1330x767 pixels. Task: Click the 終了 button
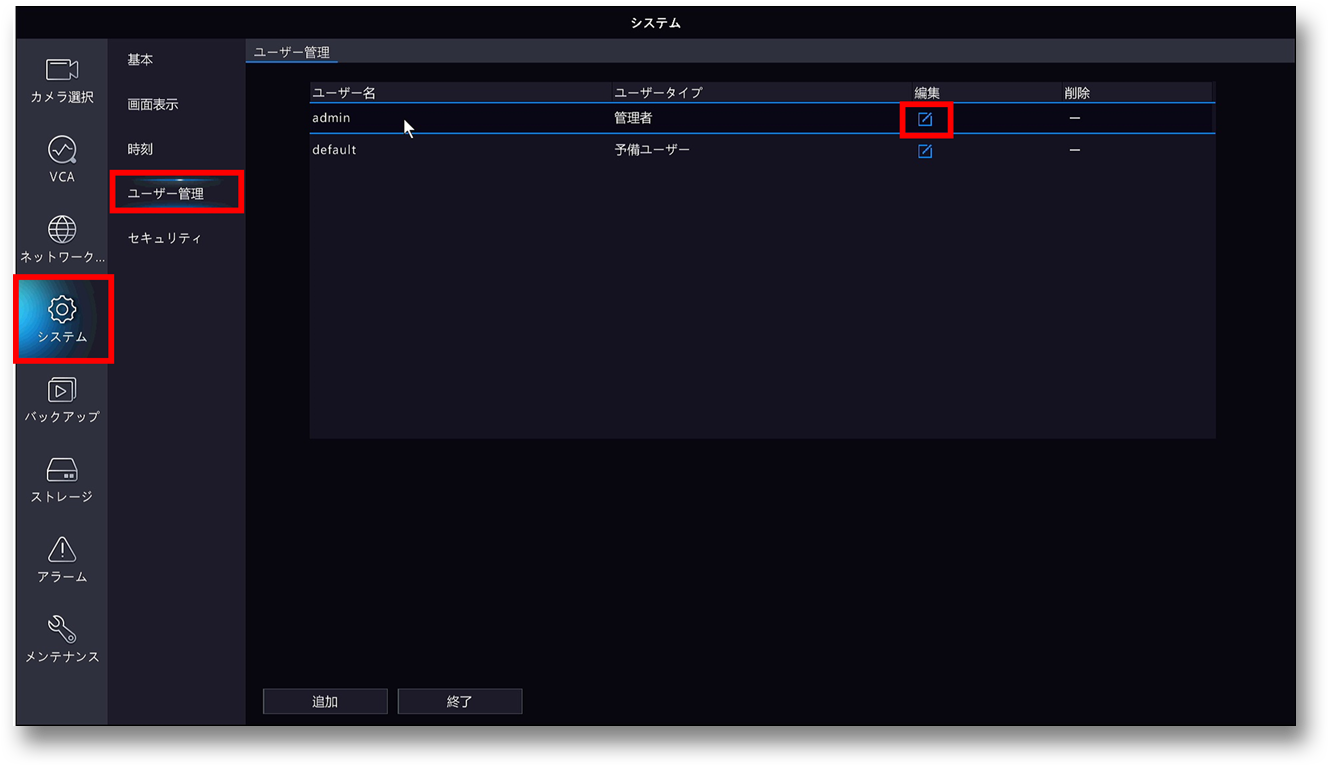[460, 702]
